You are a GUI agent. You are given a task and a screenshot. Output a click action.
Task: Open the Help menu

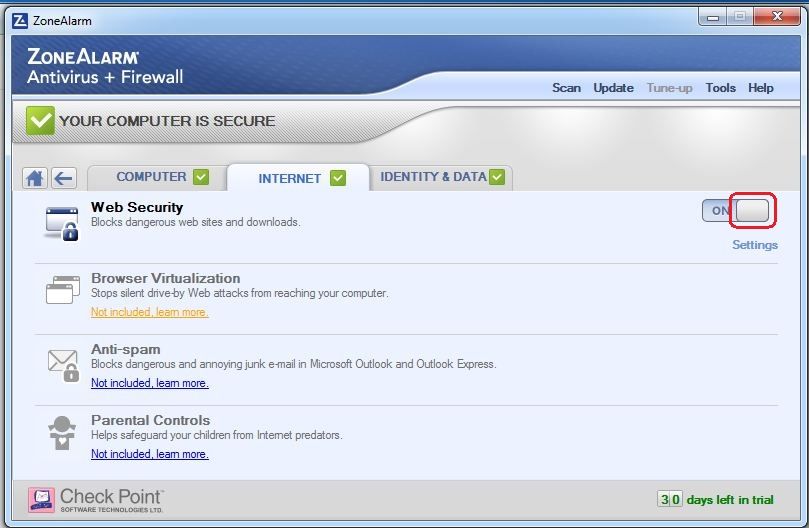(x=761, y=88)
